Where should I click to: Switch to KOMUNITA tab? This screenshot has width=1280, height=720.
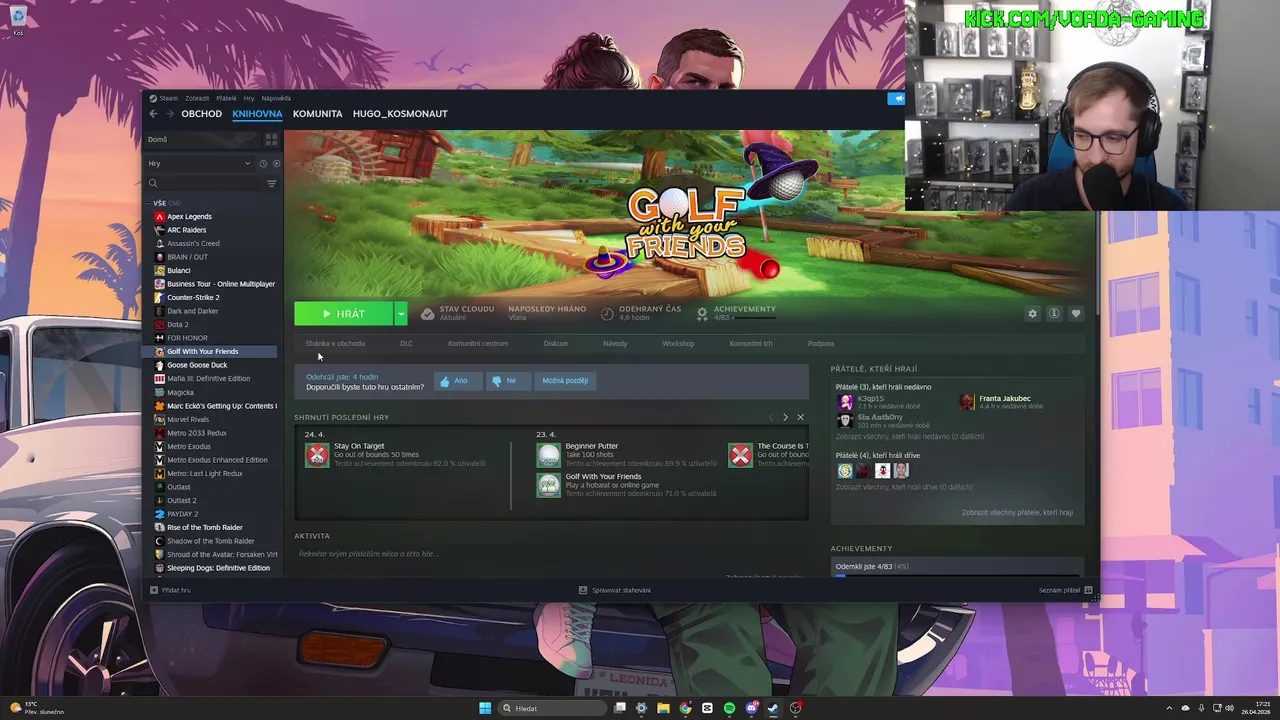318,114
